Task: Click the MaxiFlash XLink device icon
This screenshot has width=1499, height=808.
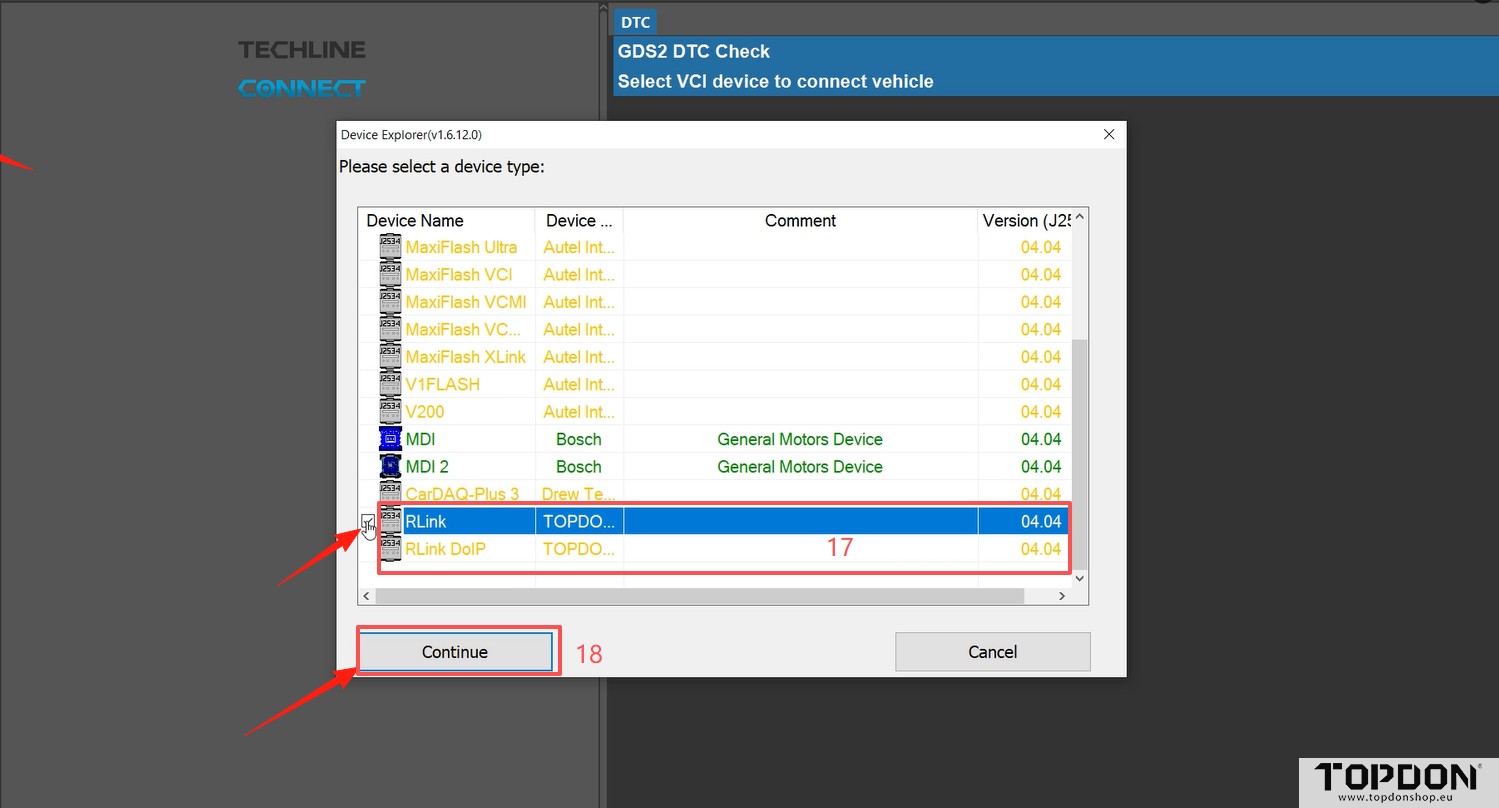Action: click(390, 357)
